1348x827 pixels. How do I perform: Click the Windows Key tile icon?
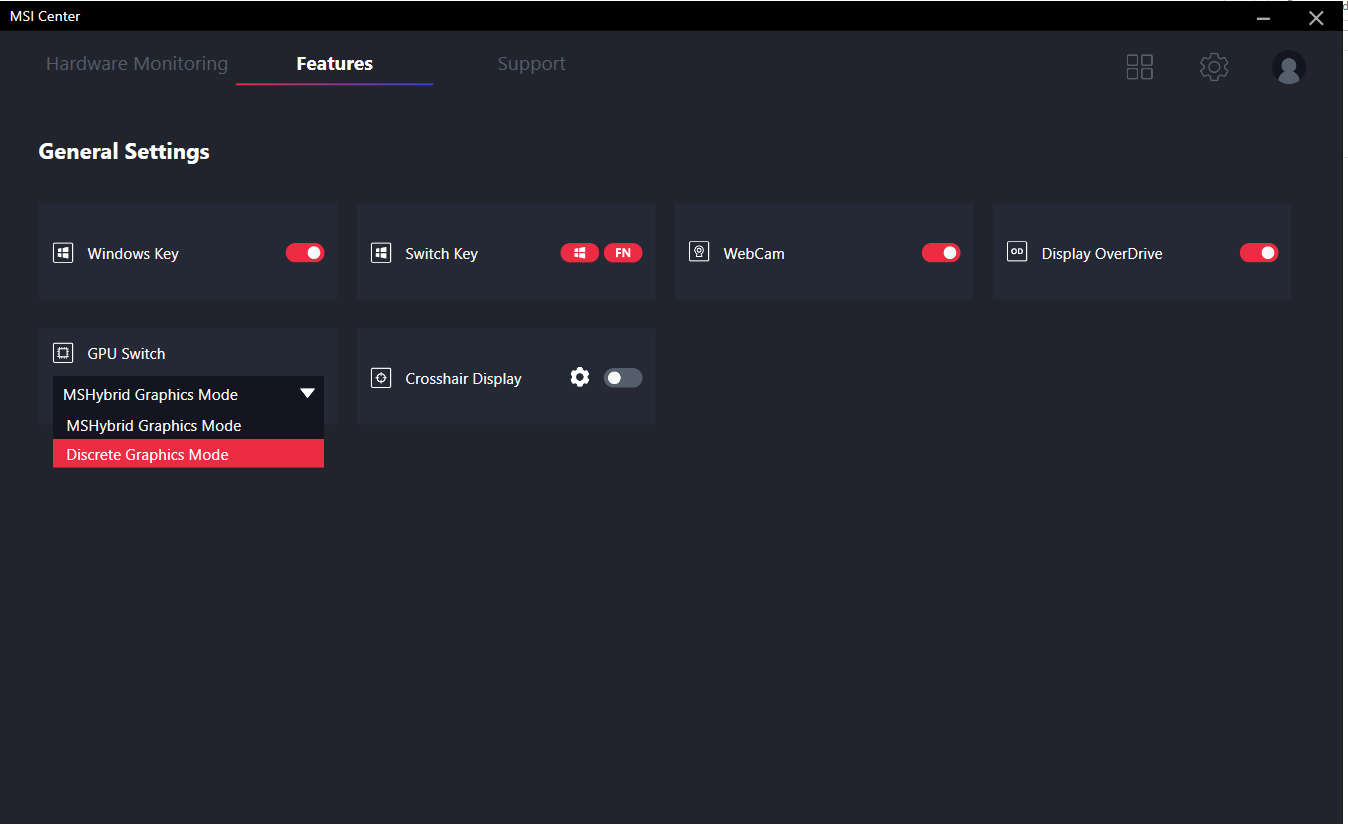pyautogui.click(x=63, y=253)
